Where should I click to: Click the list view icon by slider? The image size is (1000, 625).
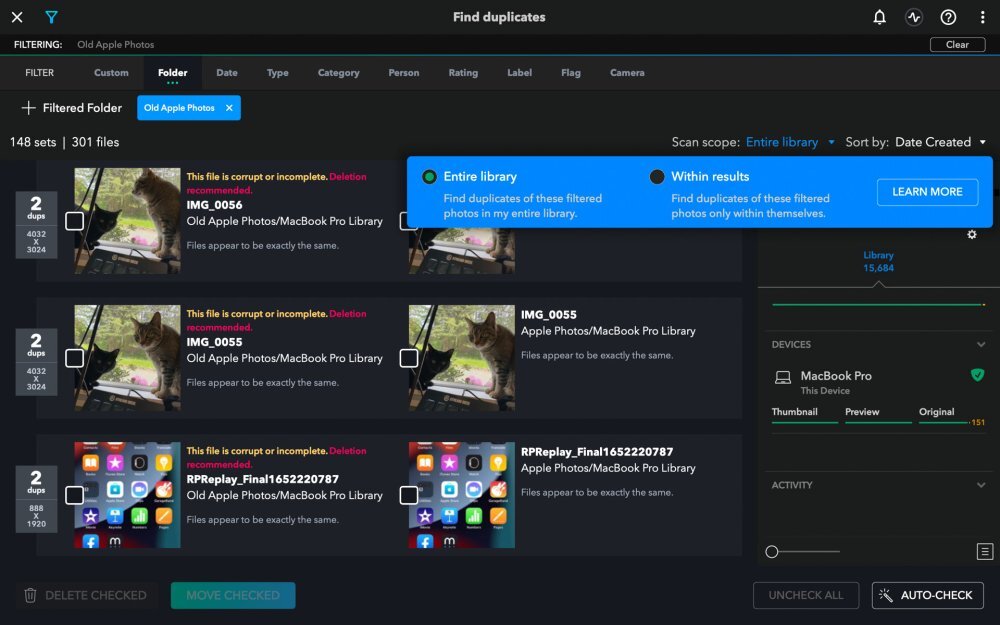pos(984,552)
